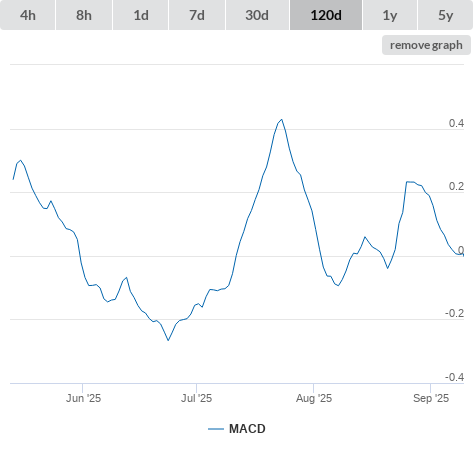474x455 pixels.
Task: Click the 0.4 y-axis value
Action: click(x=456, y=123)
